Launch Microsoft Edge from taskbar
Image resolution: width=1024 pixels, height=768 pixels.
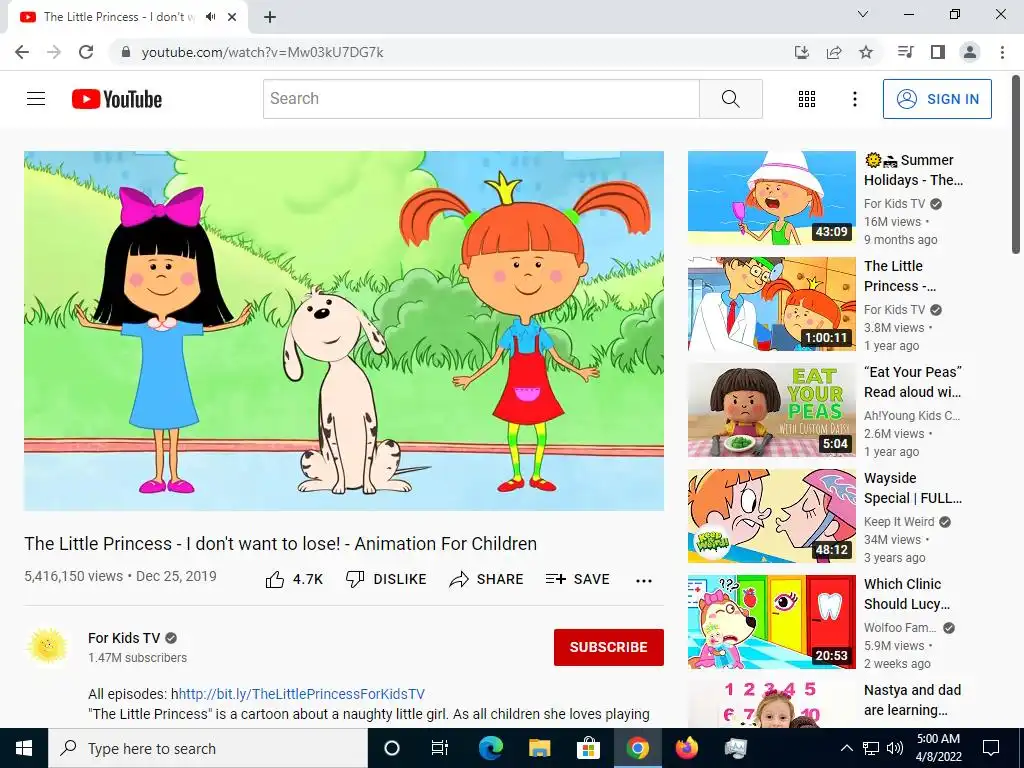click(x=490, y=748)
